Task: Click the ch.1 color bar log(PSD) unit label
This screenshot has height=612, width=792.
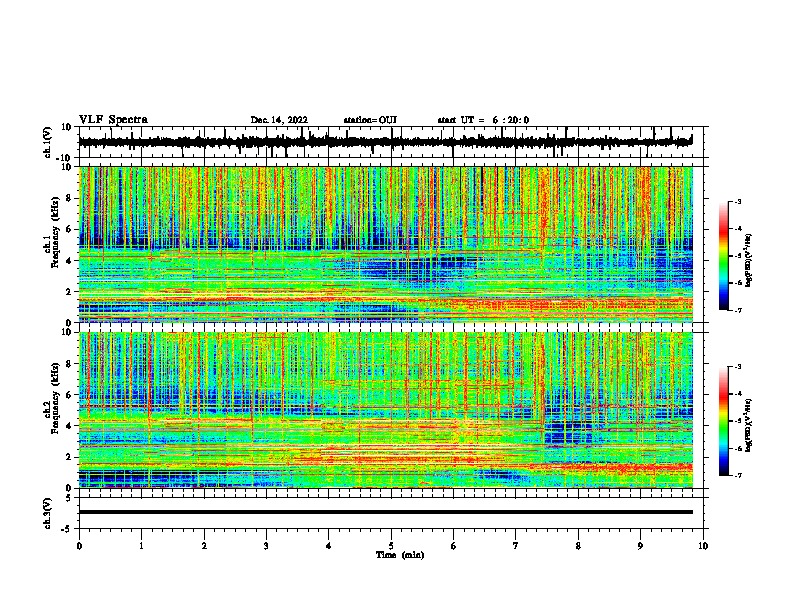Action: click(749, 260)
